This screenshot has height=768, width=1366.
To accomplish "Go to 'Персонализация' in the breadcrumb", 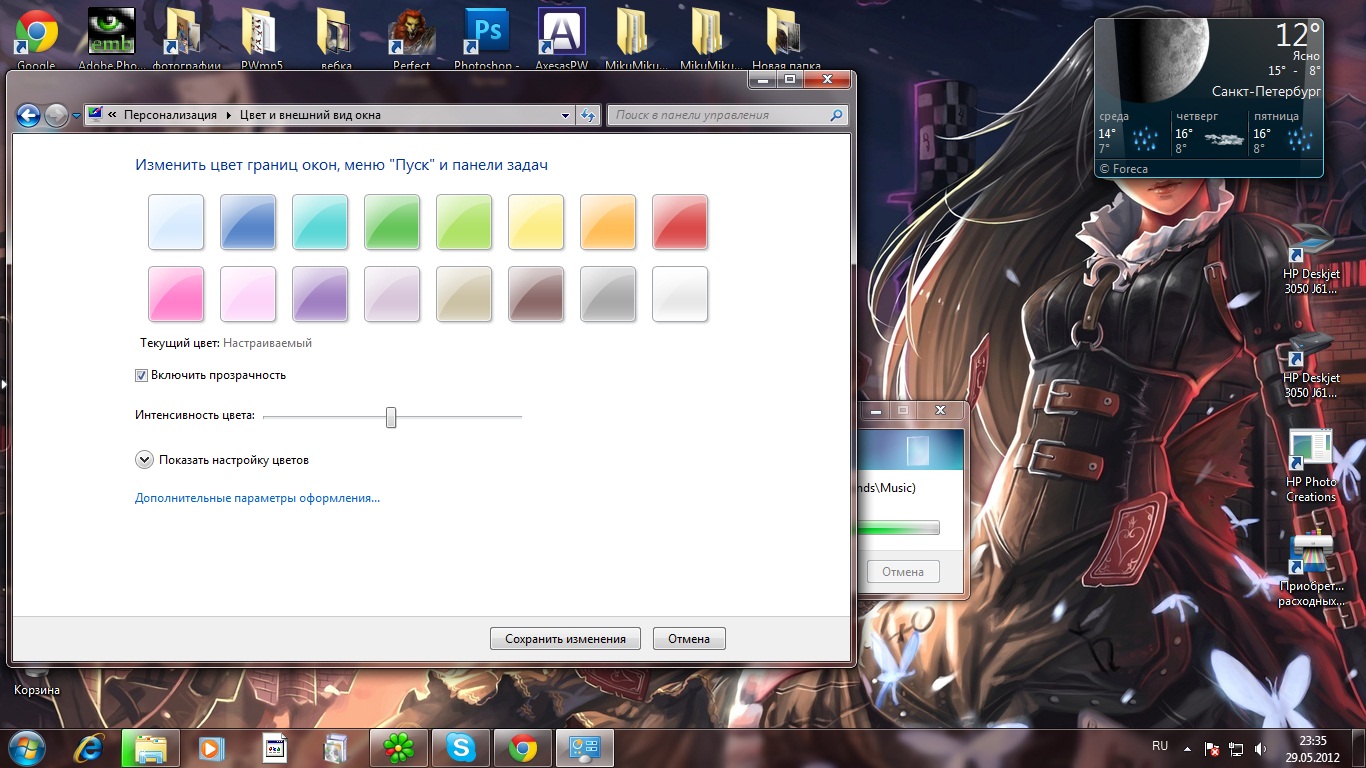I will coord(170,115).
